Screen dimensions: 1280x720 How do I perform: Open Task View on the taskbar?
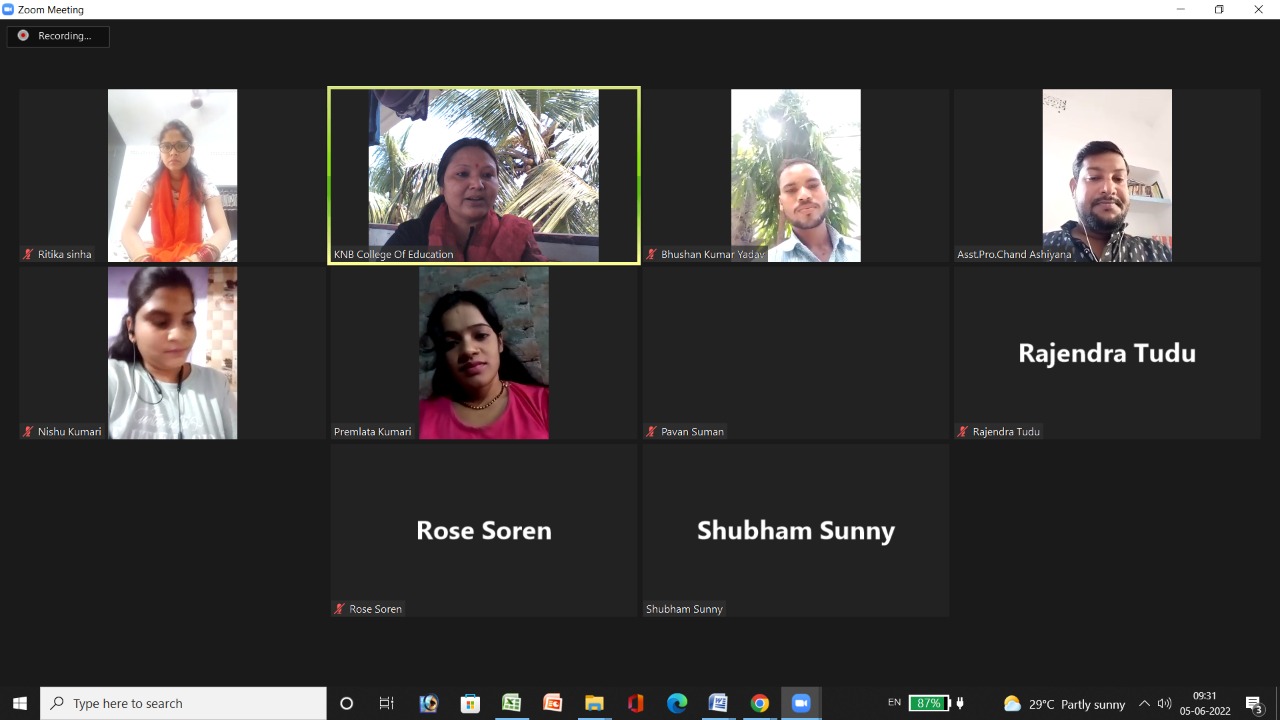(387, 703)
